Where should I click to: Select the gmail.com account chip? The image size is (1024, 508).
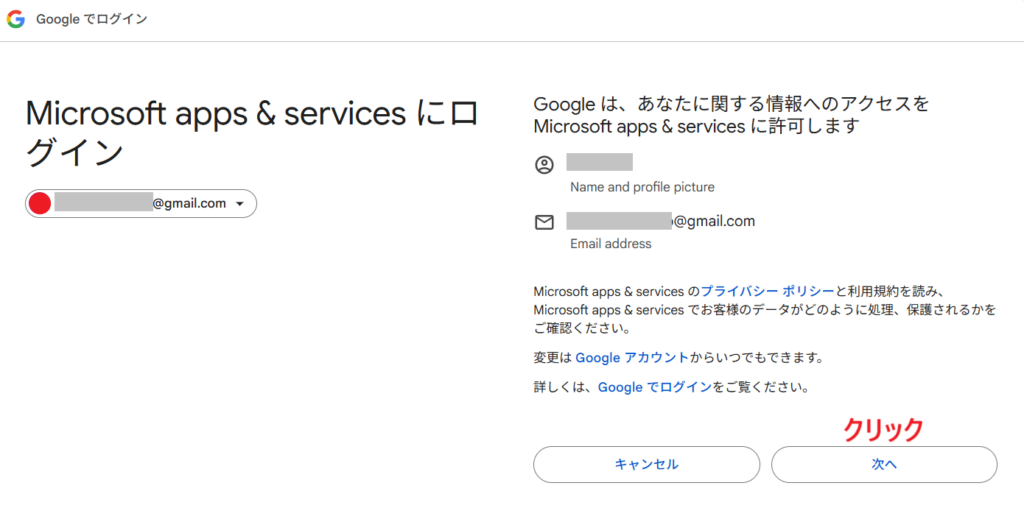click(141, 204)
